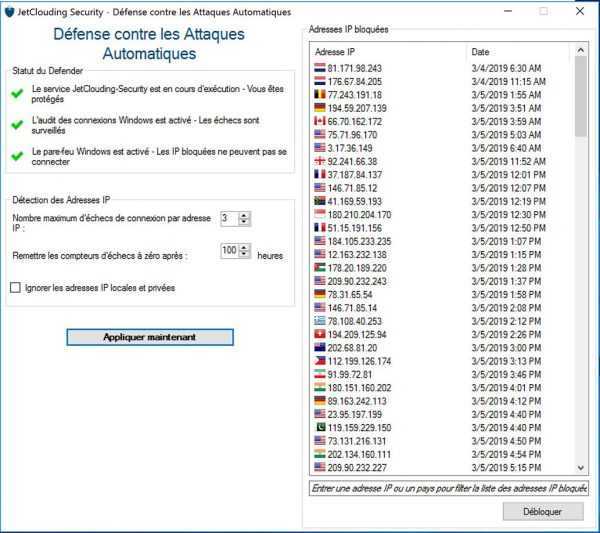The width and height of the screenshot is (600, 533).
Task: Select the 78.31.65.54 entry
Action: click(443, 295)
